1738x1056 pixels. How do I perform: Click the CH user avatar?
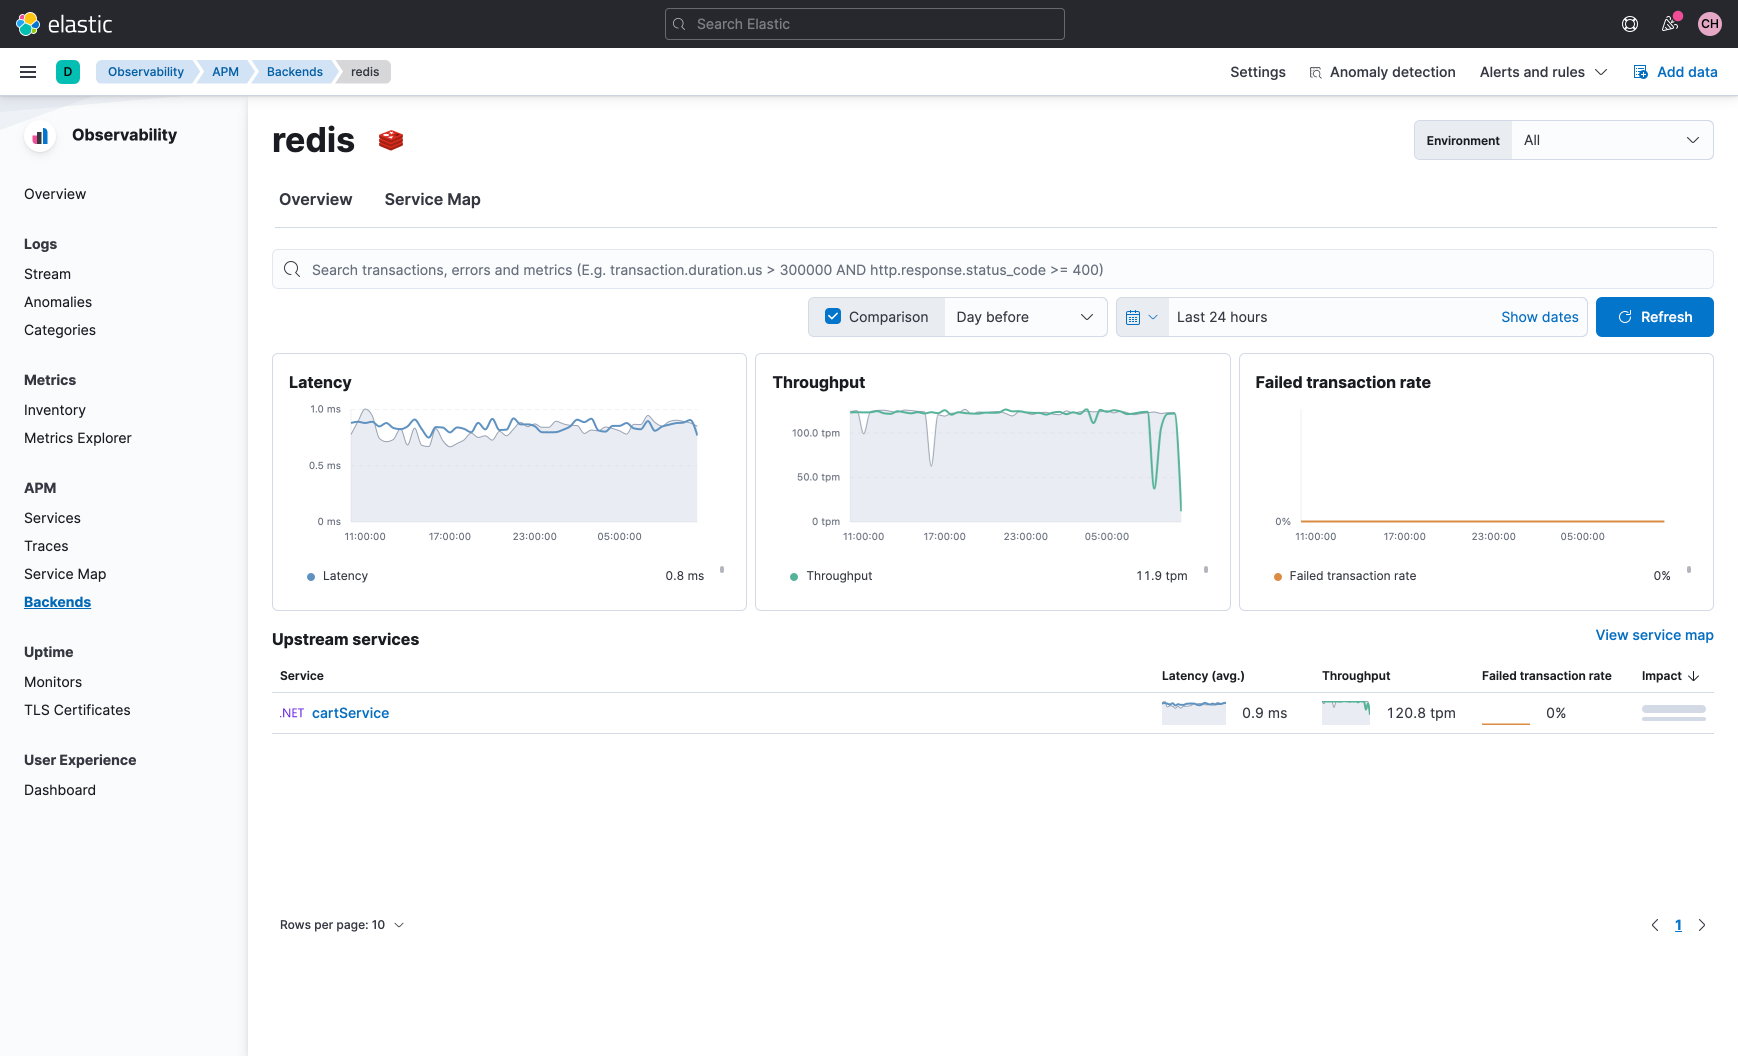click(1710, 23)
